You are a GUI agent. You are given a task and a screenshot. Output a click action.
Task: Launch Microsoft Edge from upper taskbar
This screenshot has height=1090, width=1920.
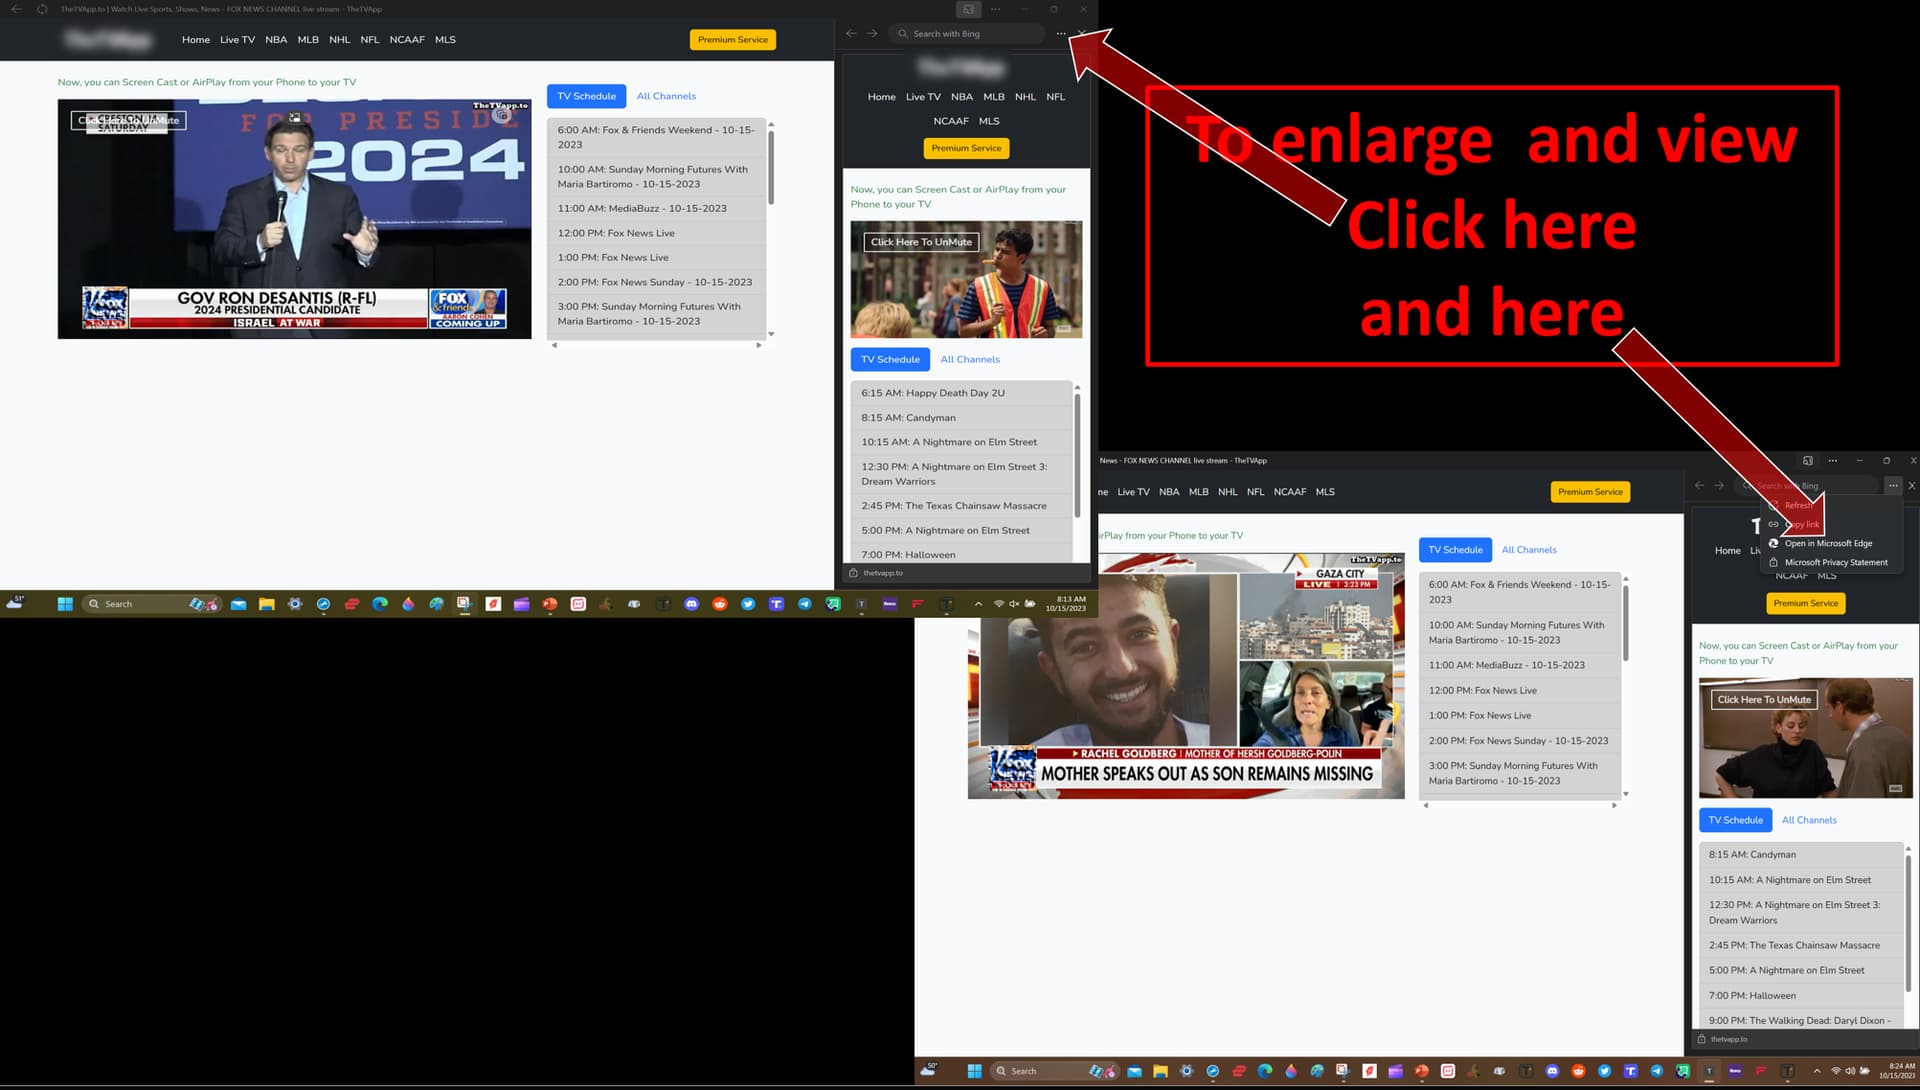380,604
